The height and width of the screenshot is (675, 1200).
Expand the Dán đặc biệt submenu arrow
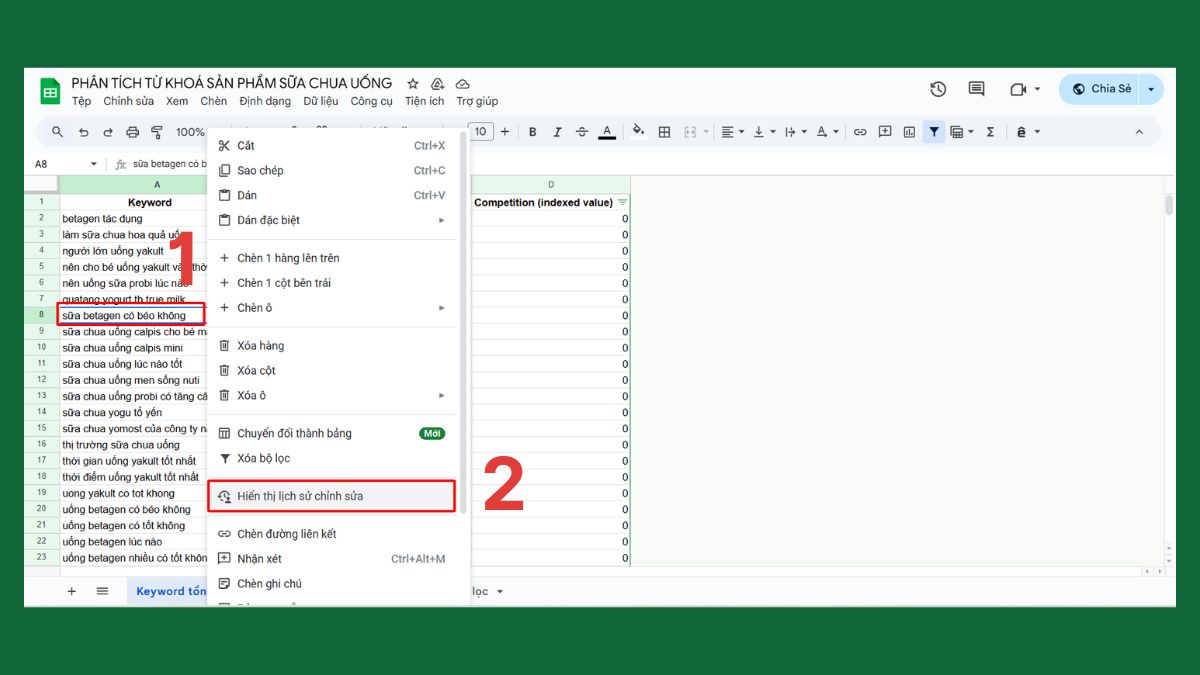coord(440,220)
